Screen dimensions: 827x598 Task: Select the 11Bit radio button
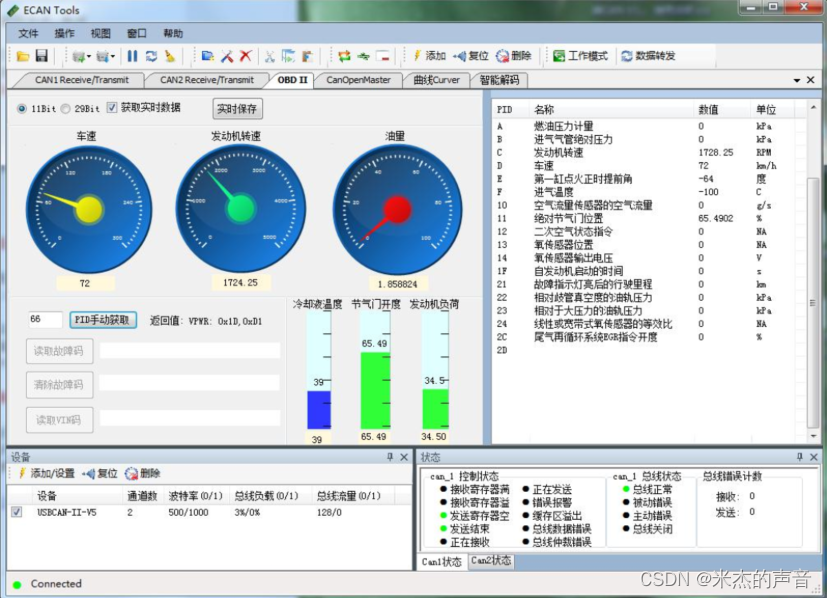point(22,108)
